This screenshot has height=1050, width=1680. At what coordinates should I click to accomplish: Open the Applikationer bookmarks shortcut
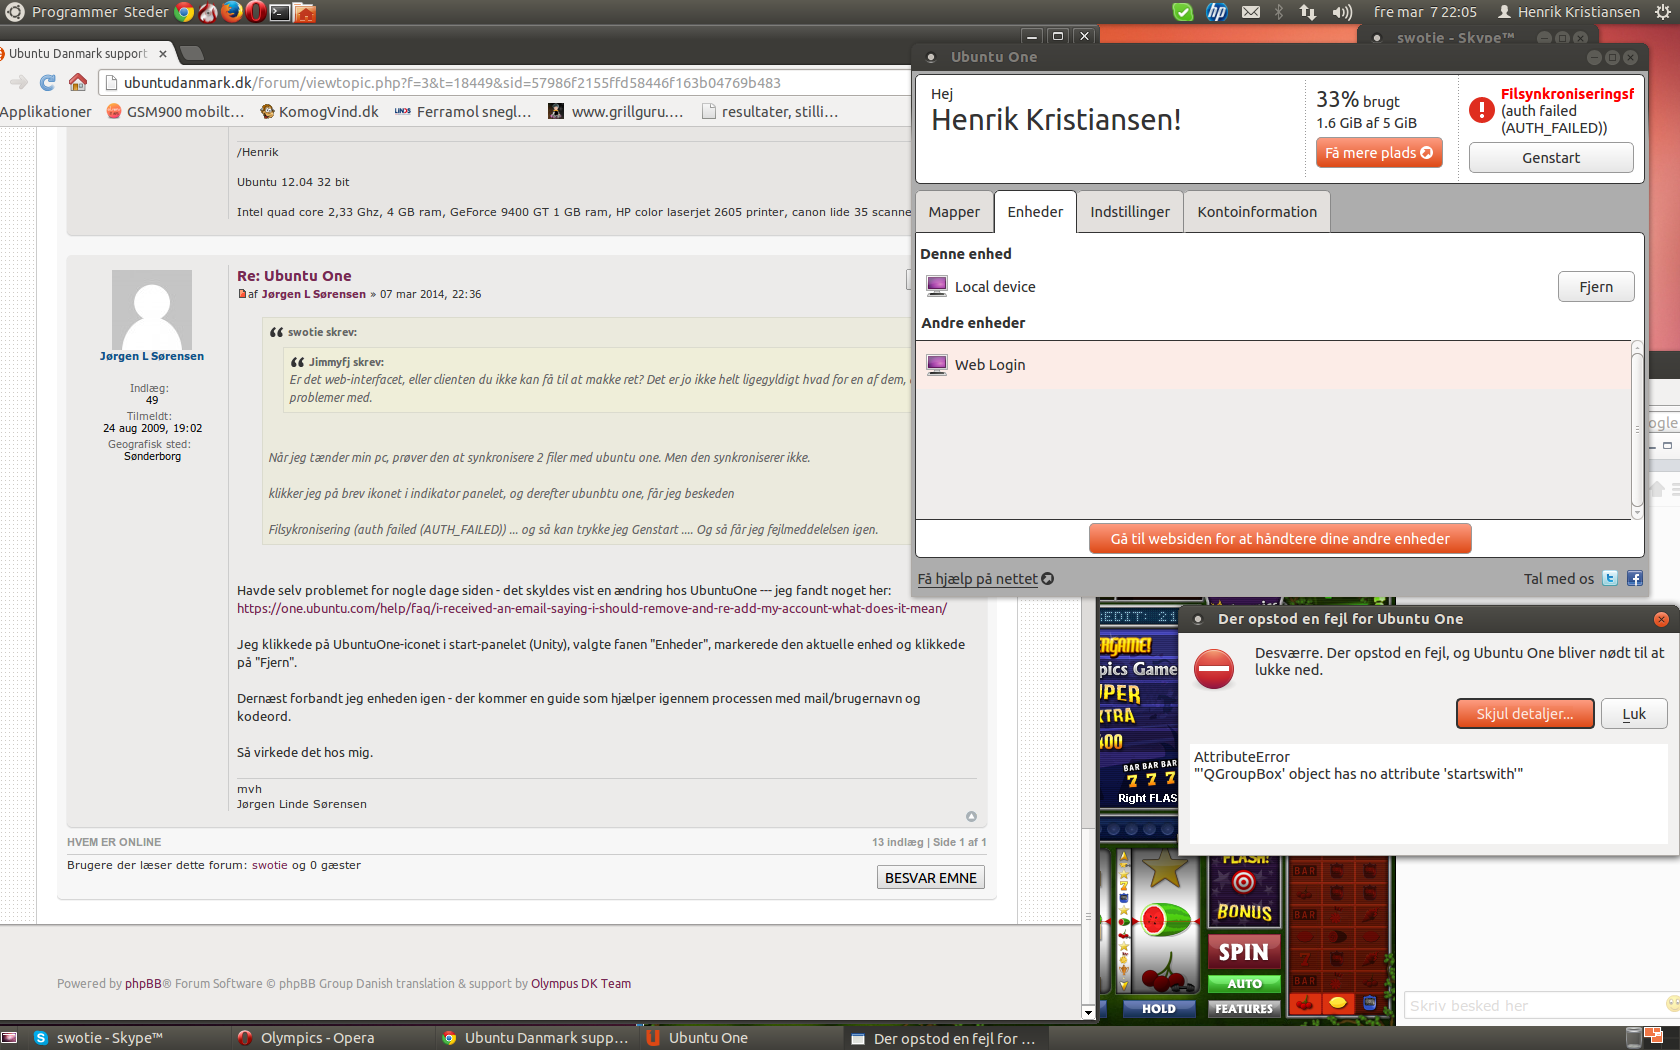pos(45,111)
